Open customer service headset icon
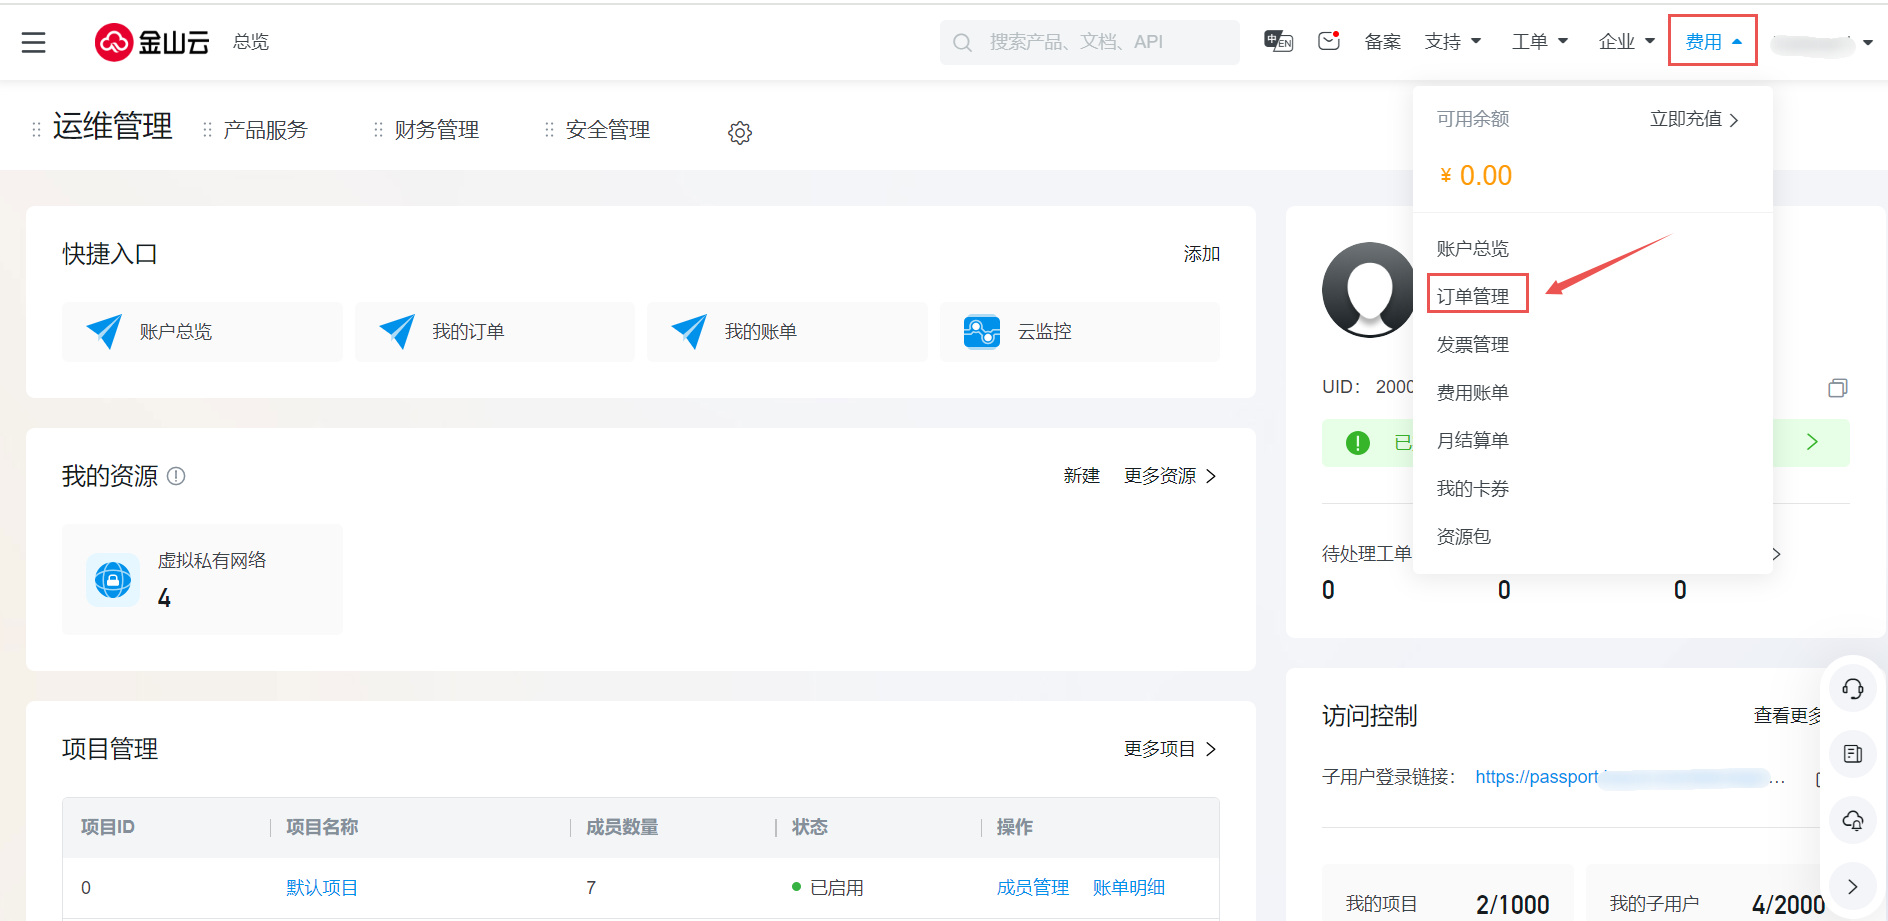Viewport: 1888px width, 921px height. pyautogui.click(x=1852, y=688)
